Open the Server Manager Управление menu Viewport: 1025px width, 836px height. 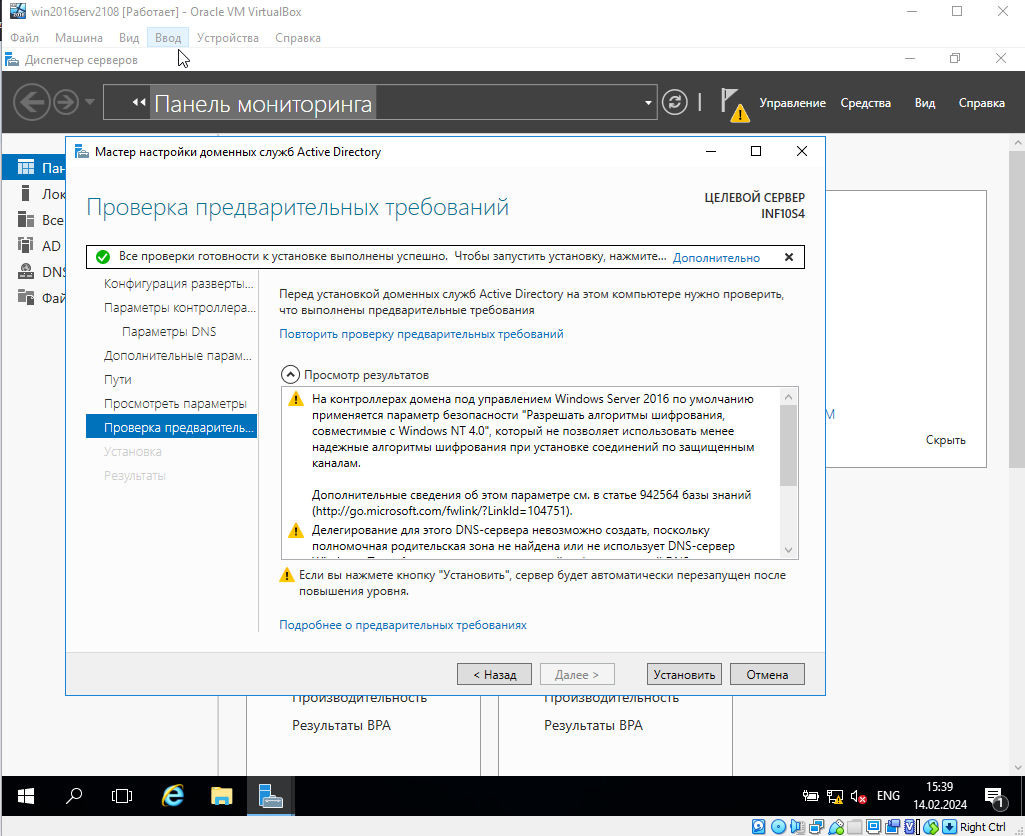[792, 103]
